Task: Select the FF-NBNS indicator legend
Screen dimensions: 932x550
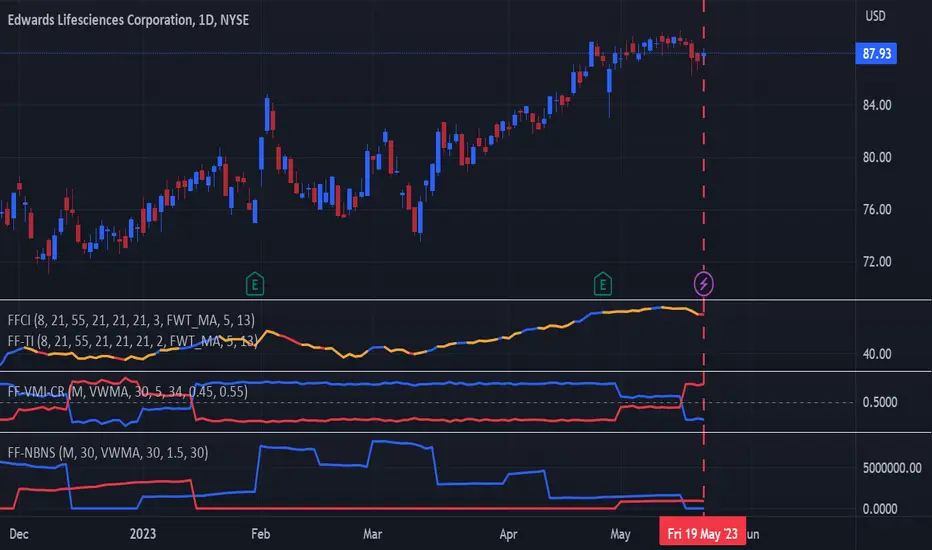Action: click(x=108, y=452)
